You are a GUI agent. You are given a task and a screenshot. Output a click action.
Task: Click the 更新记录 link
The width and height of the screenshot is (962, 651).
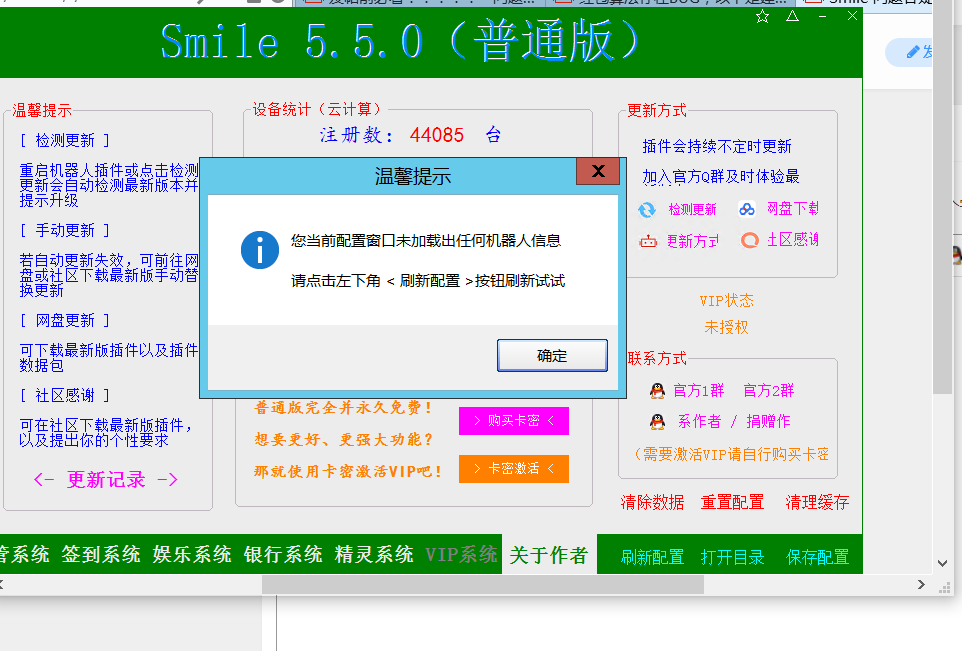click(106, 480)
